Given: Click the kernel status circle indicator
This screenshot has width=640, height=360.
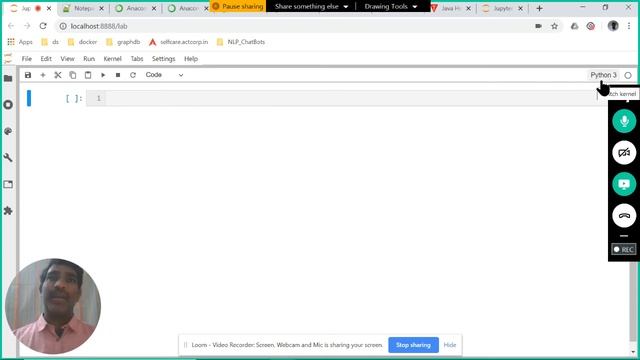Looking at the screenshot, I should 628,76.
